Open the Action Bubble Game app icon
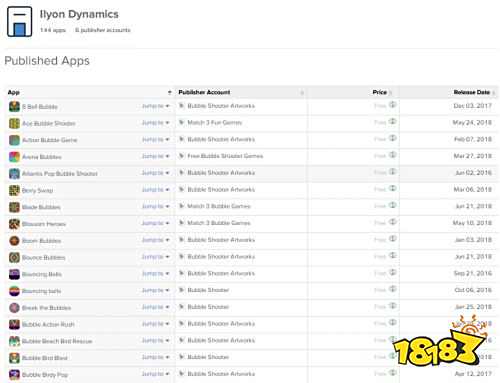The height and width of the screenshot is (383, 500). tap(14, 140)
